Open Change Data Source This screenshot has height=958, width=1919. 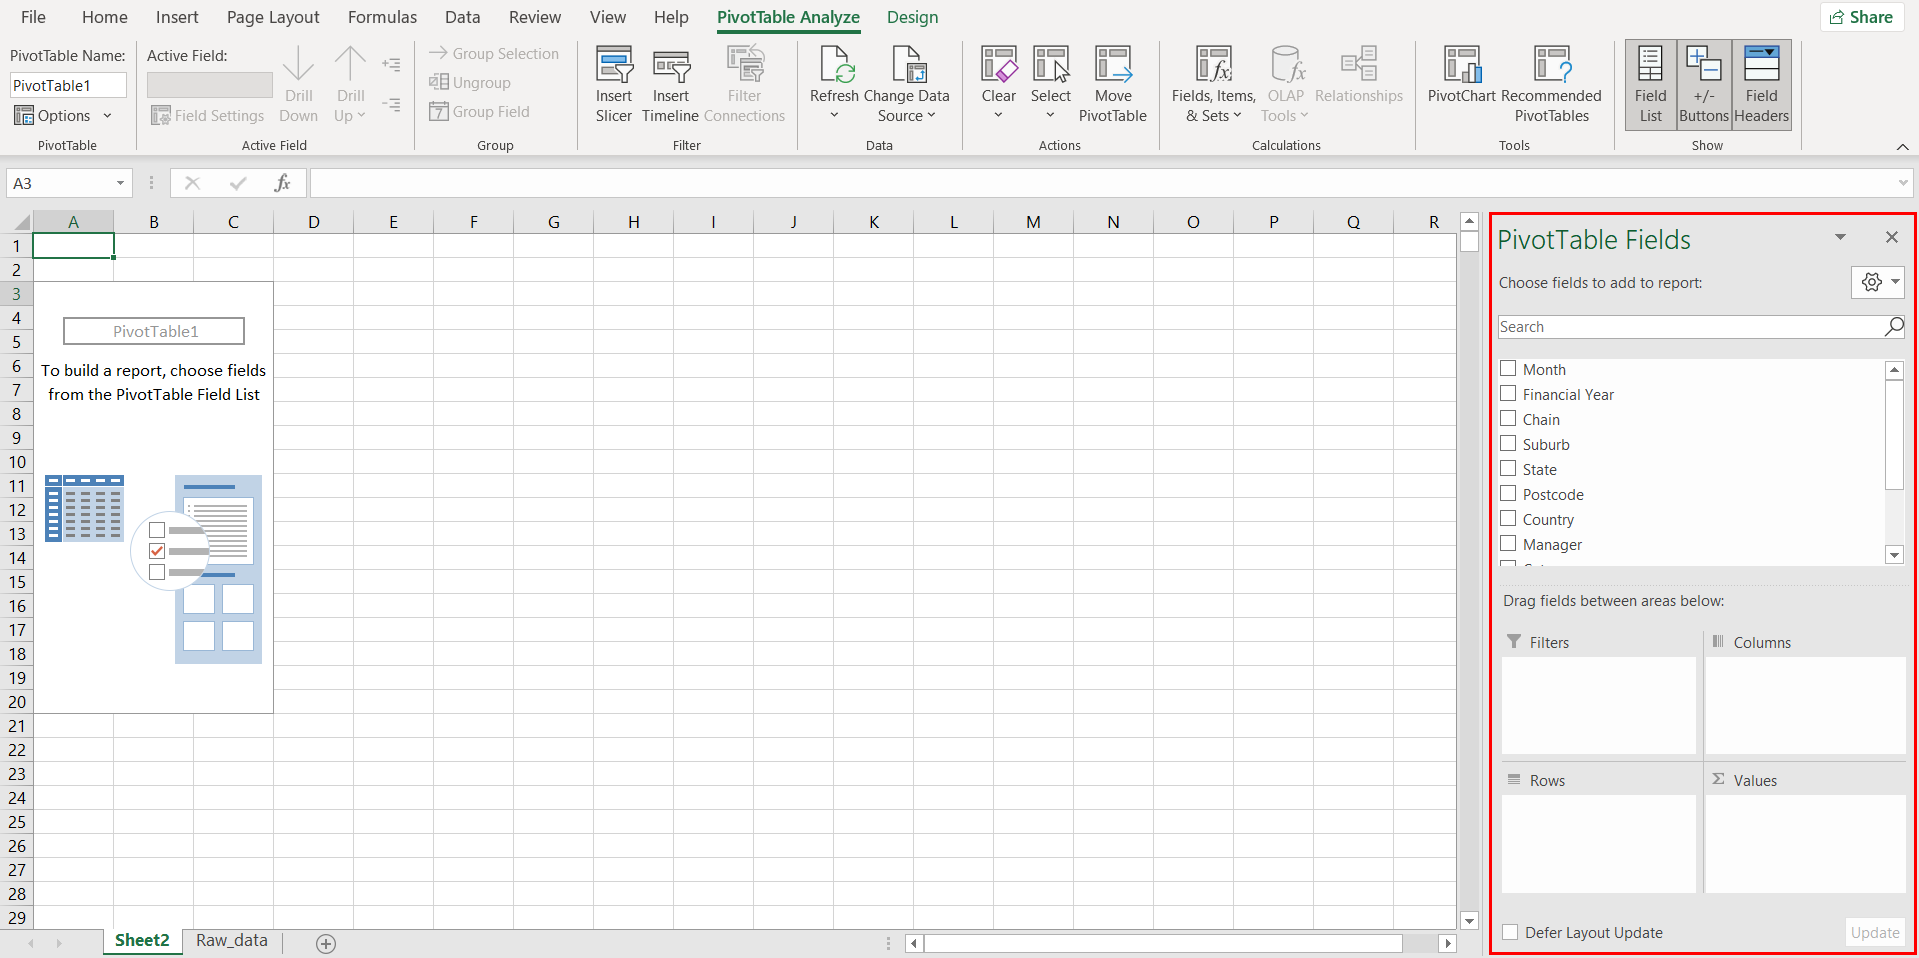907,85
